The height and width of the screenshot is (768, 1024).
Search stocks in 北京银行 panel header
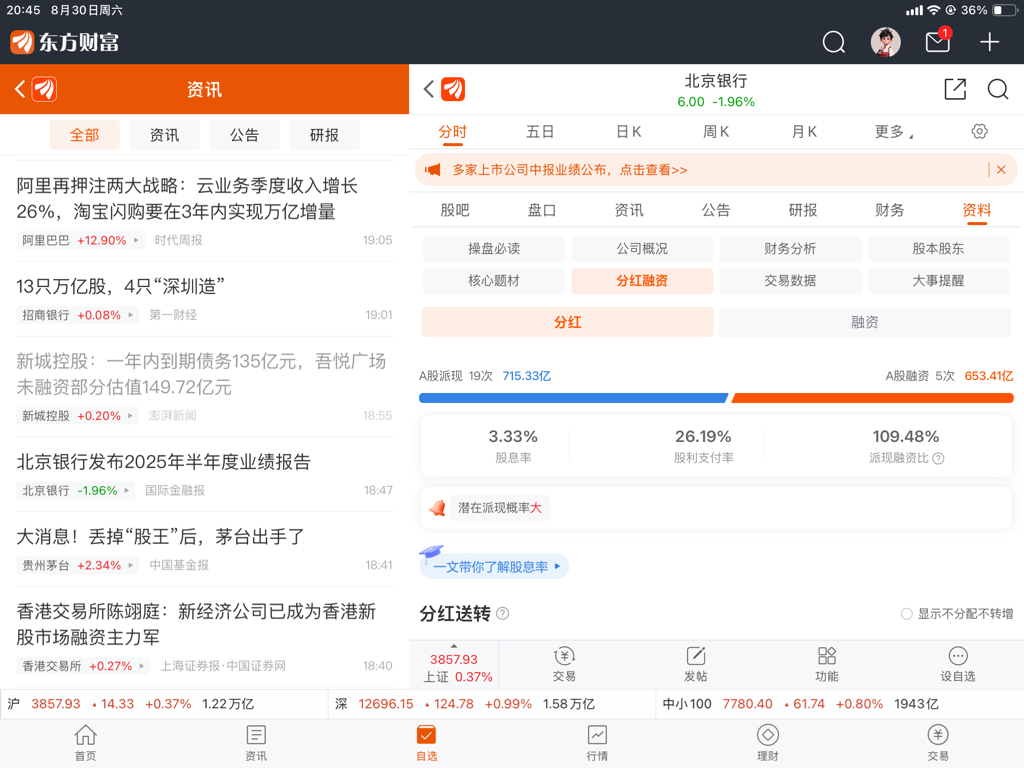[997, 89]
